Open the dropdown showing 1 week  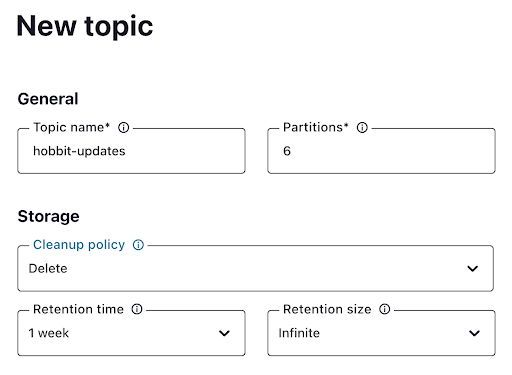click(131, 333)
